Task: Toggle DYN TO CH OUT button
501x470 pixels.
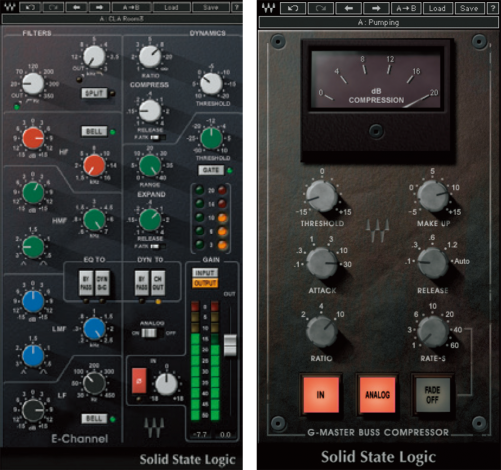Action: (158, 283)
